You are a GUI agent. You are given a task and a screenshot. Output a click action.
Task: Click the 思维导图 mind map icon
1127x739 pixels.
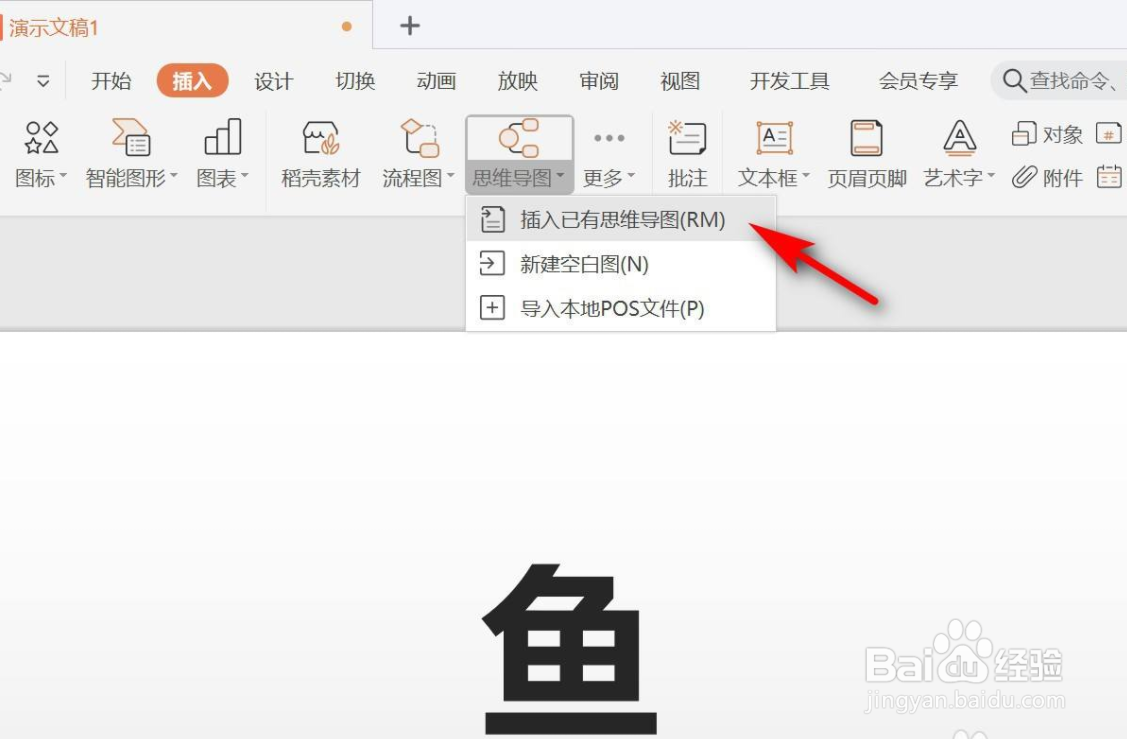pyautogui.click(x=519, y=137)
